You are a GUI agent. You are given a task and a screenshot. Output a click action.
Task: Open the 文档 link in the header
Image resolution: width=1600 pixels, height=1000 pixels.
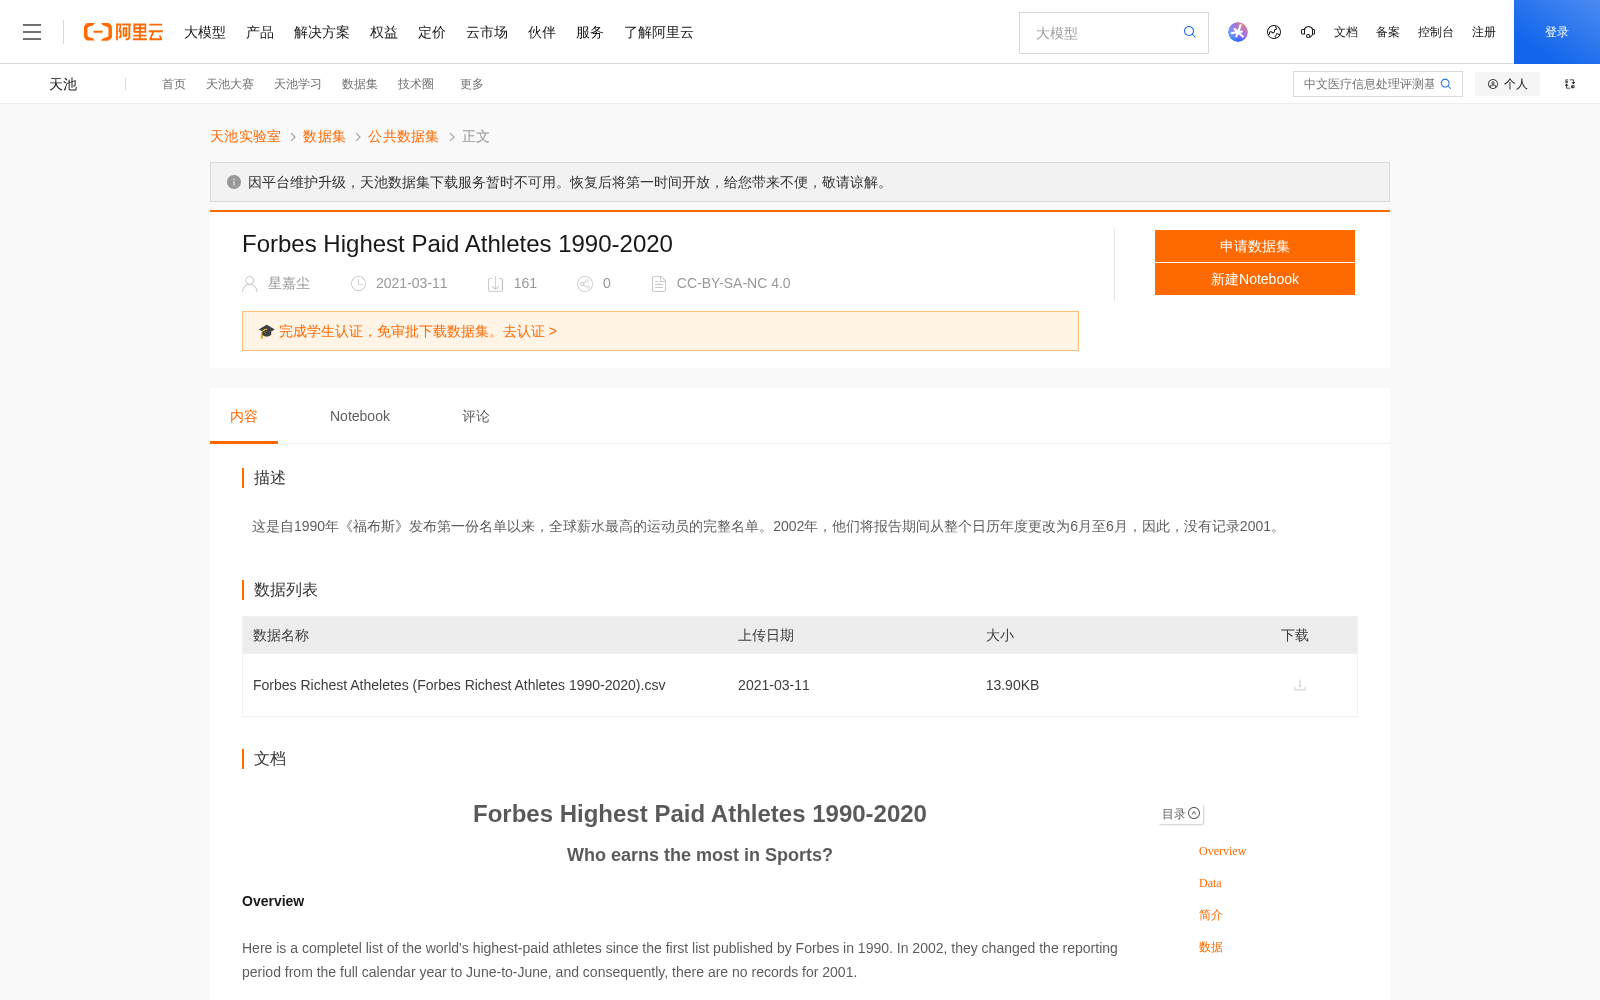[x=1346, y=32]
